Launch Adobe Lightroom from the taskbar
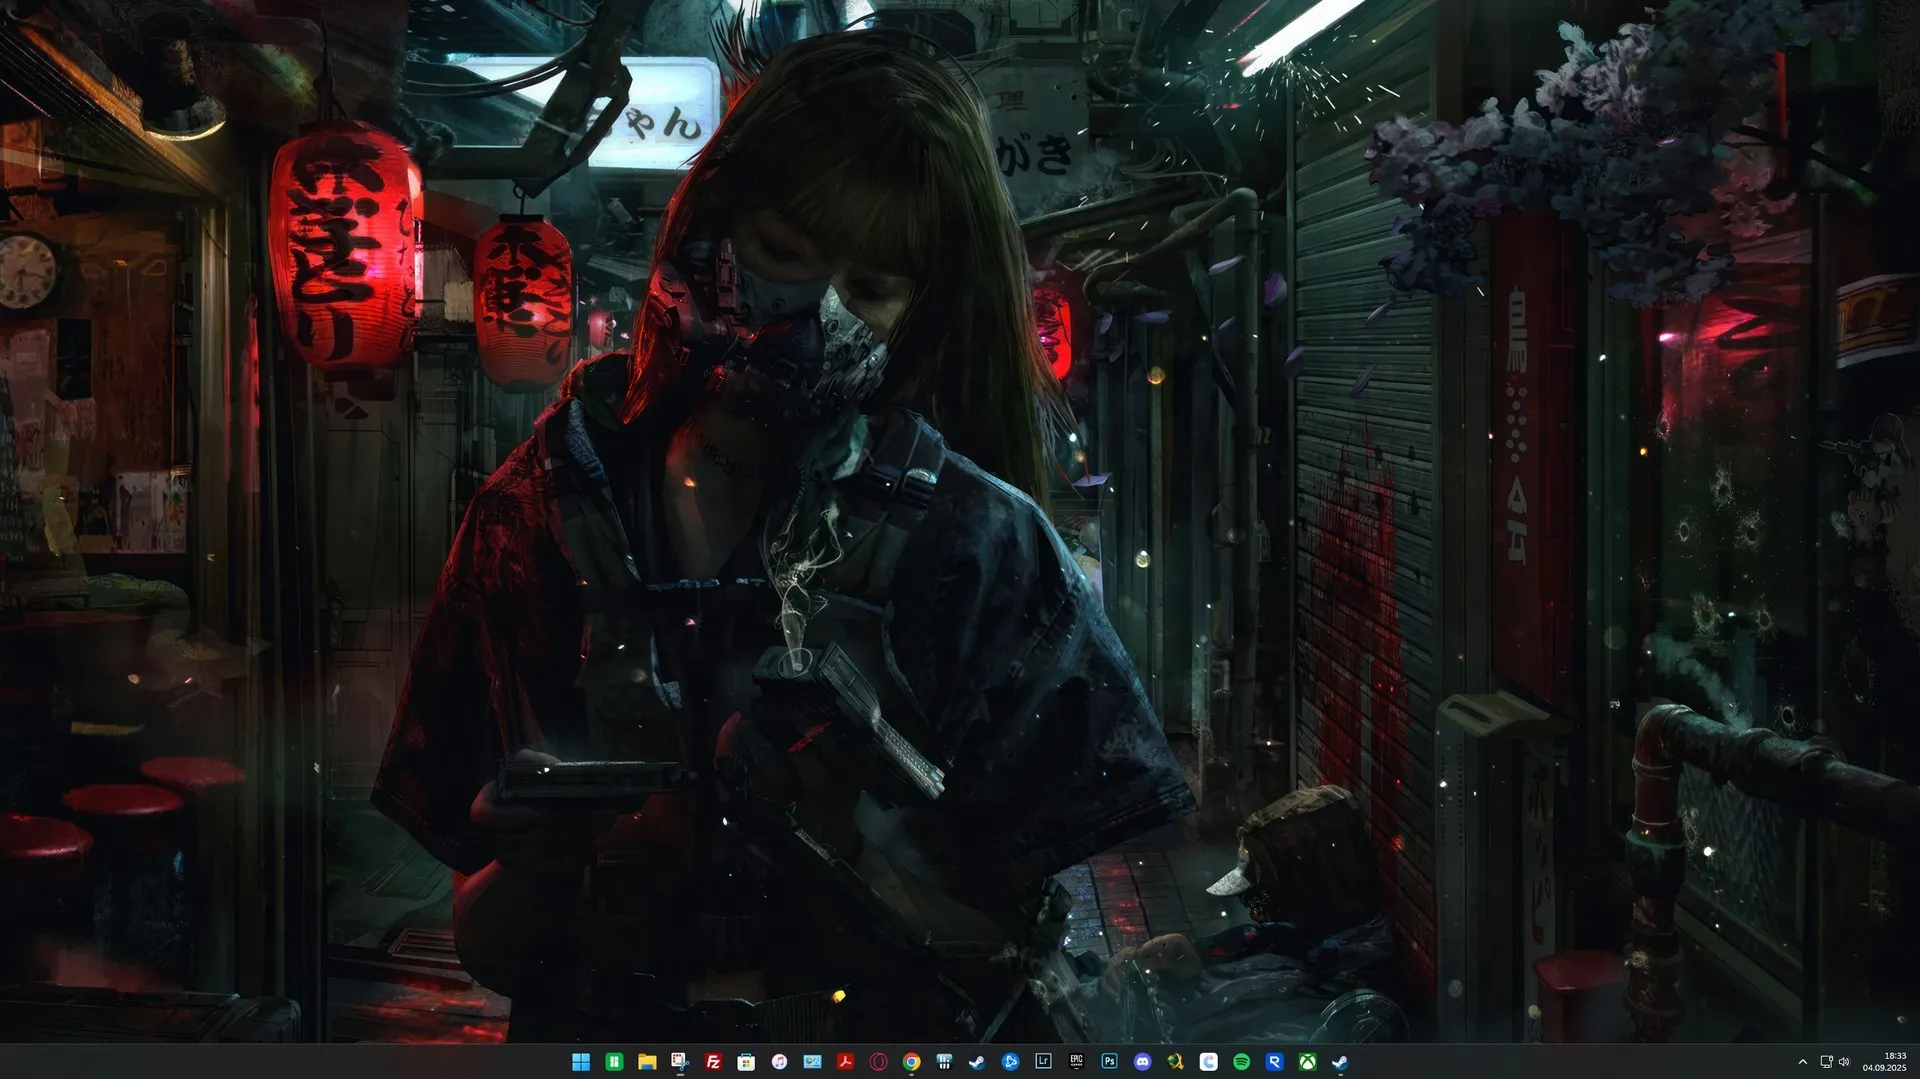This screenshot has width=1920, height=1079. tap(1043, 1062)
